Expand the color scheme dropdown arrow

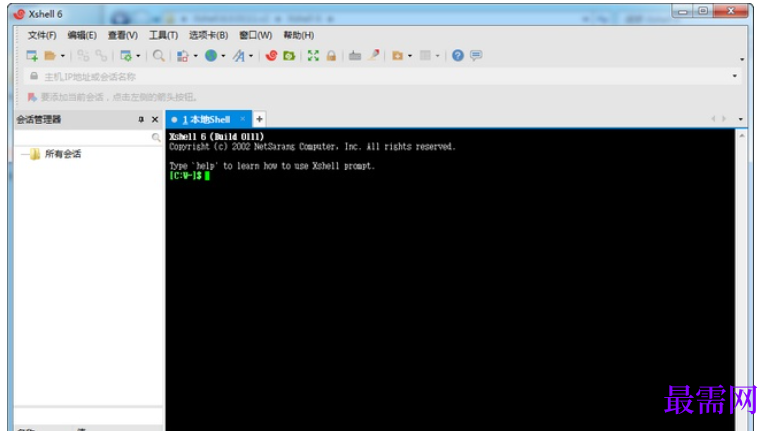pyautogui.click(x=195, y=56)
